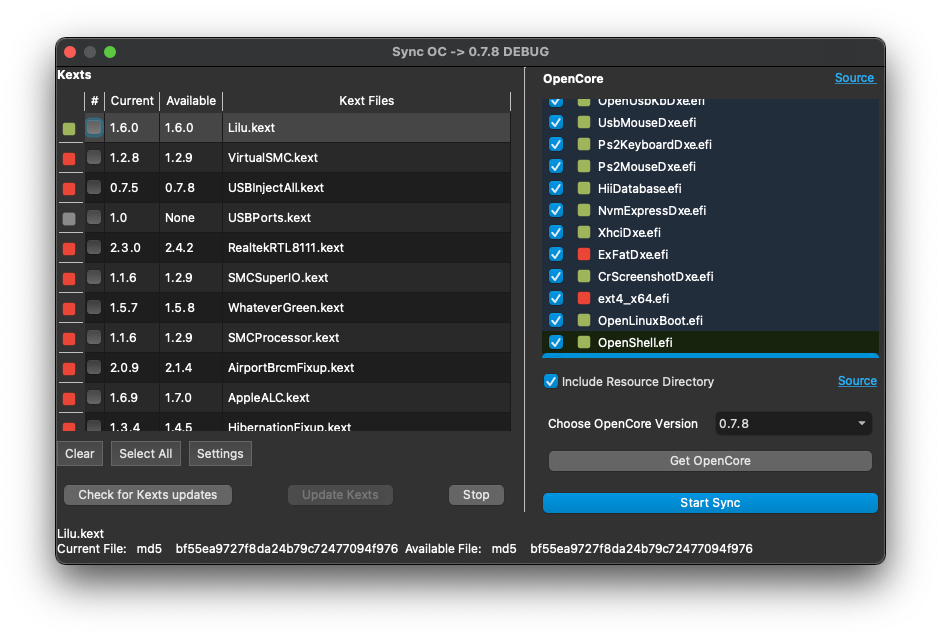The width and height of the screenshot is (941, 638).
Task: Select SMCProcessor.kext file name
Action: [283, 338]
